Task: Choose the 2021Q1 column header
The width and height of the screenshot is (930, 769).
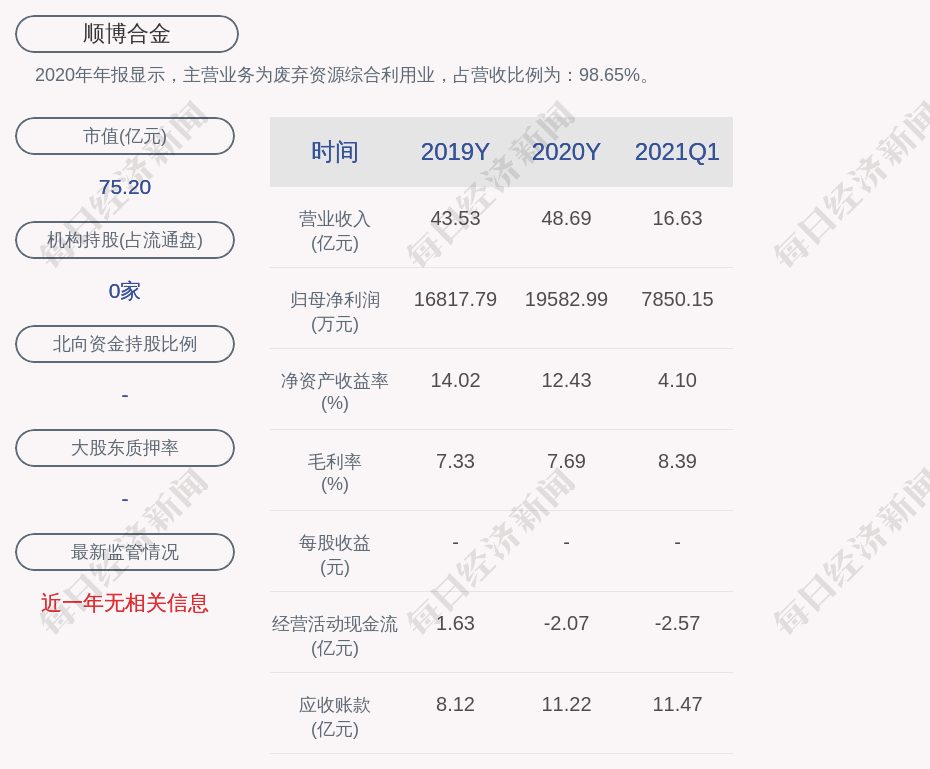Action: click(x=677, y=152)
